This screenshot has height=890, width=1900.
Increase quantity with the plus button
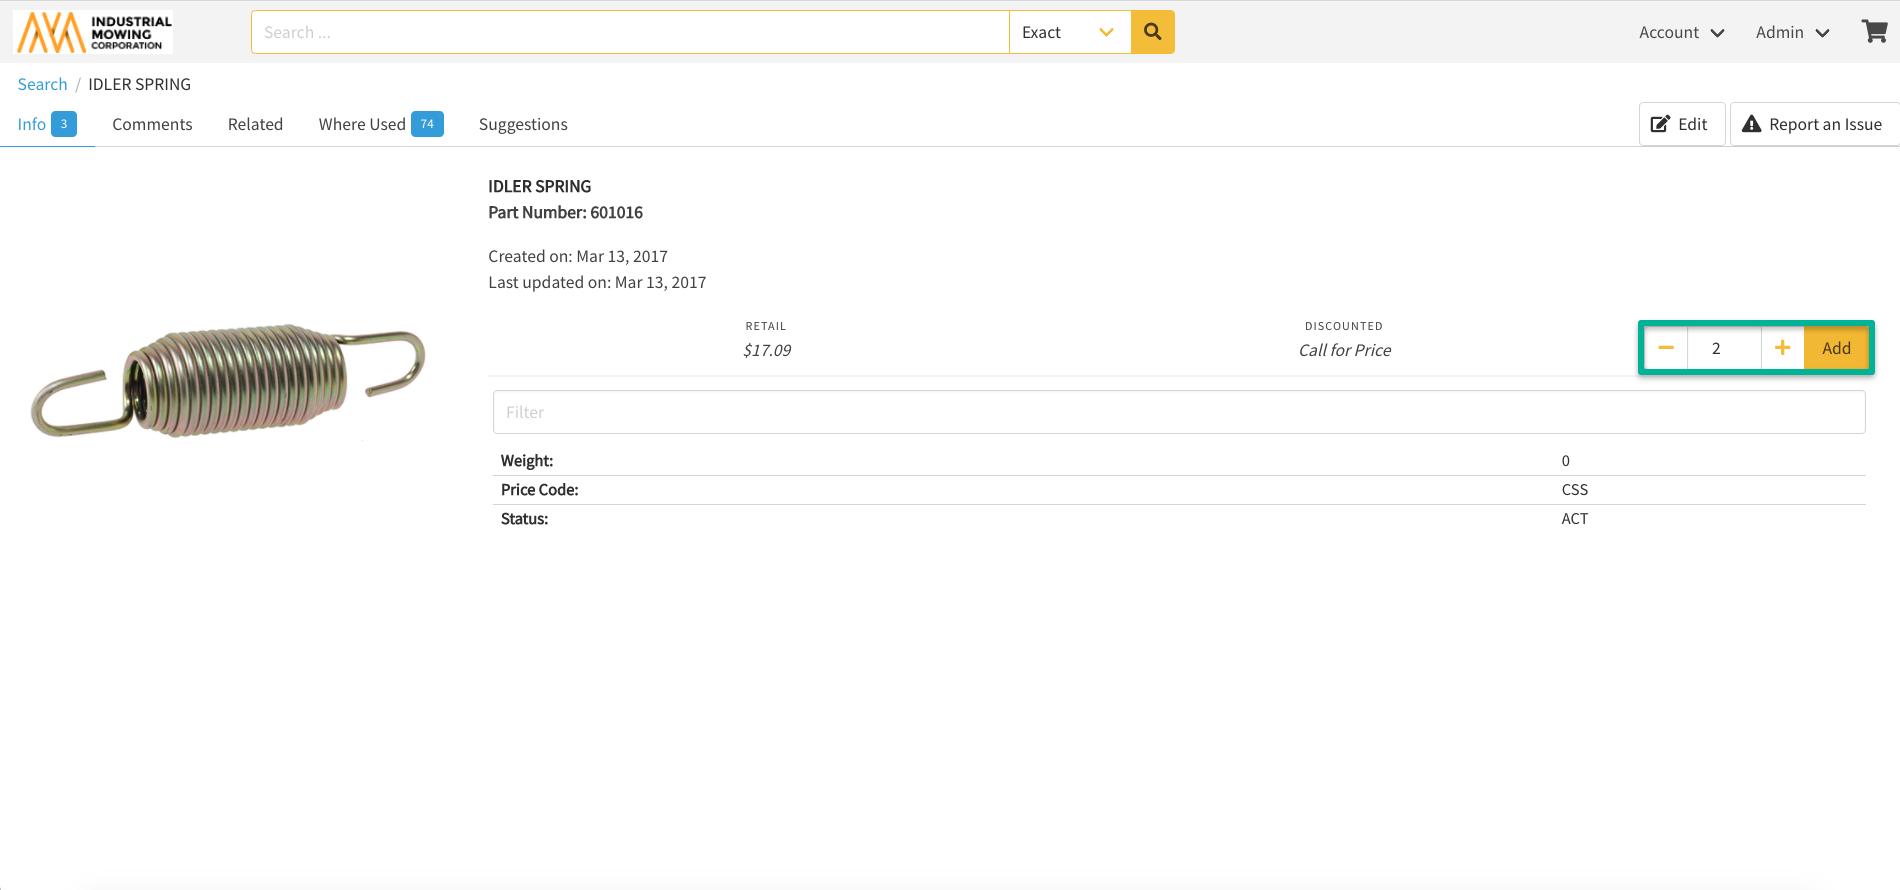1782,348
